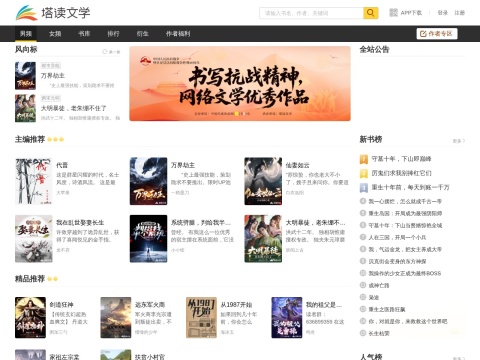Open the 女频 tab
This screenshot has width=480, height=360.
[x=55, y=34]
